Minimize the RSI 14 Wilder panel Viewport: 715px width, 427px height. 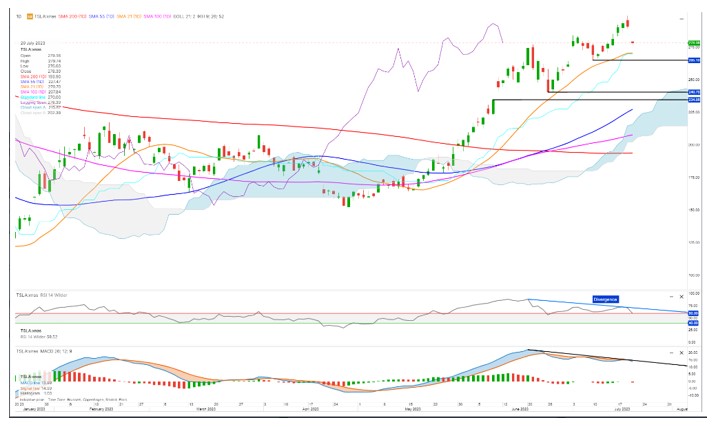[671, 297]
